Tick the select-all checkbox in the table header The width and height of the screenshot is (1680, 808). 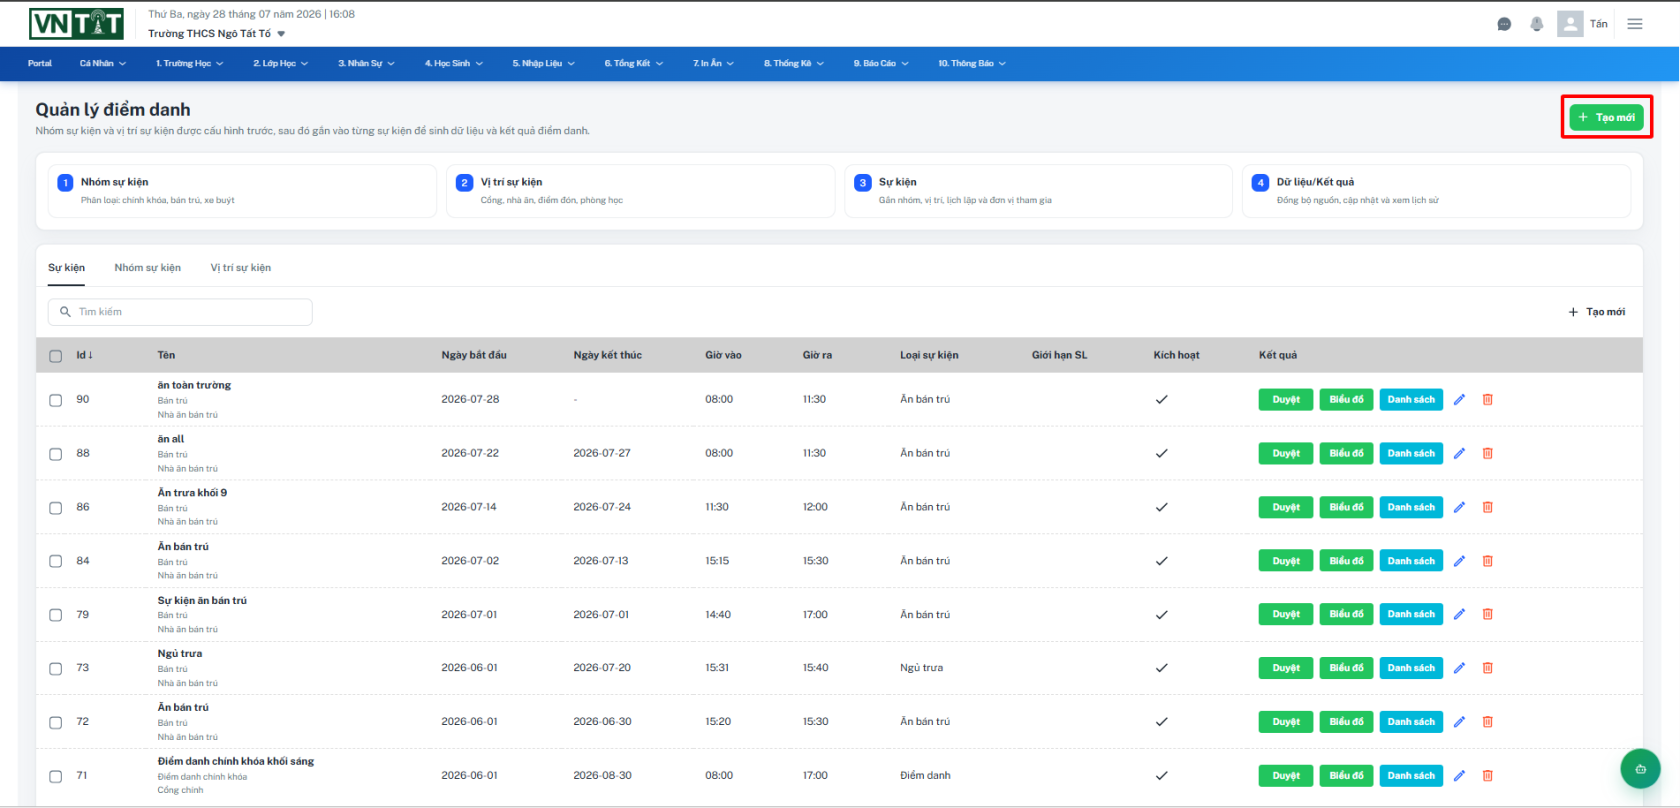pyautogui.click(x=56, y=356)
